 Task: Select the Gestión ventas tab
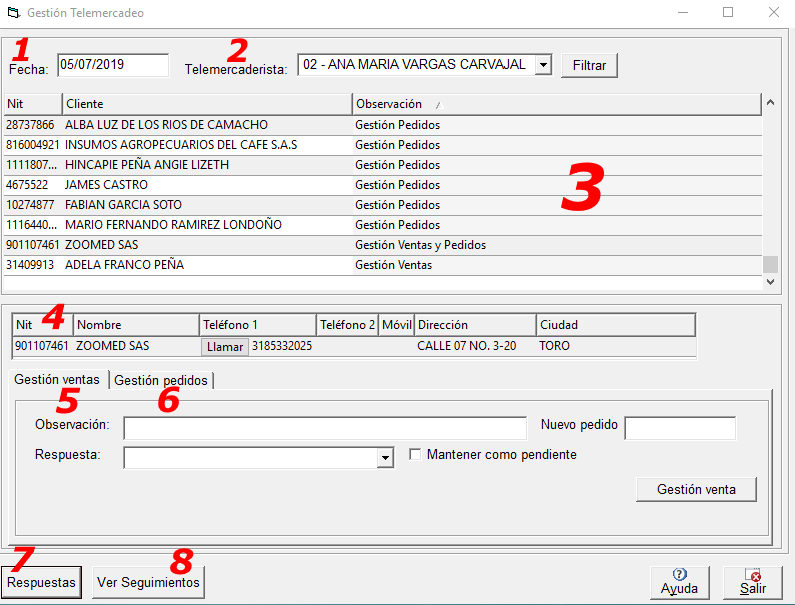[56, 380]
